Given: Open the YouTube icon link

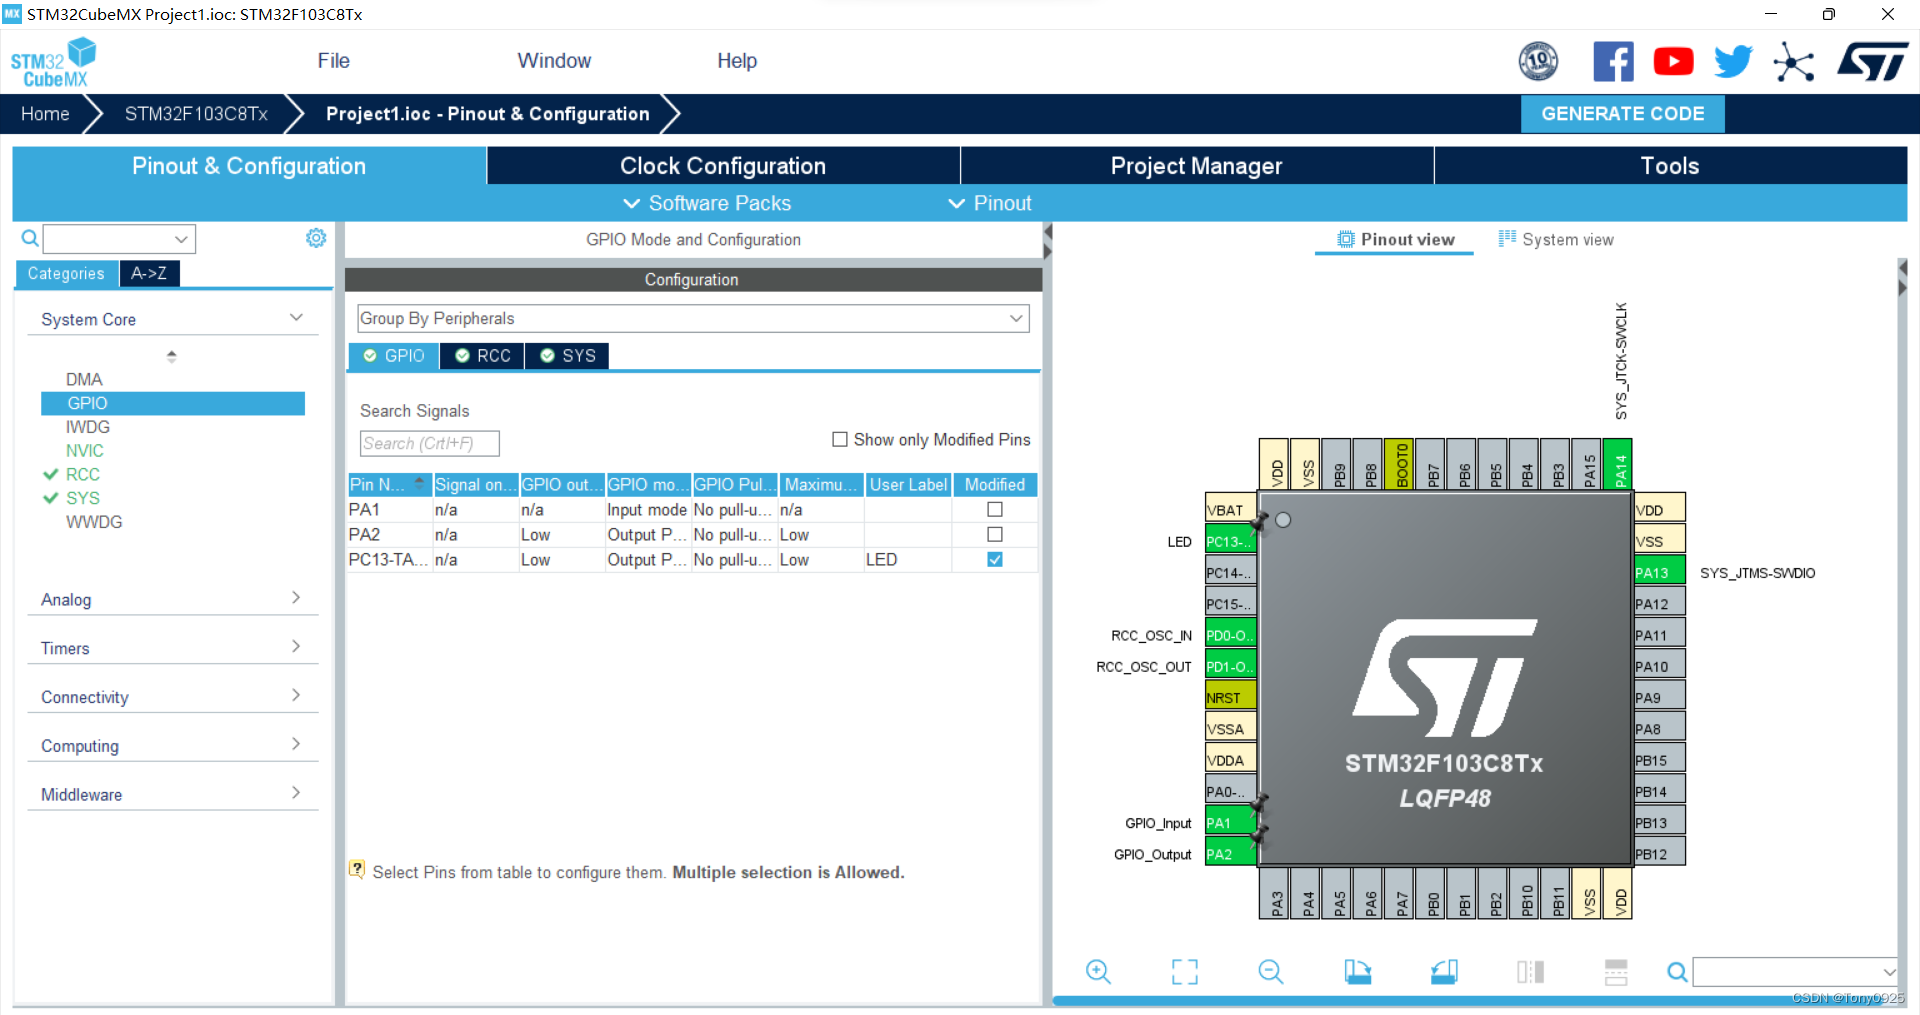Looking at the screenshot, I should point(1673,62).
